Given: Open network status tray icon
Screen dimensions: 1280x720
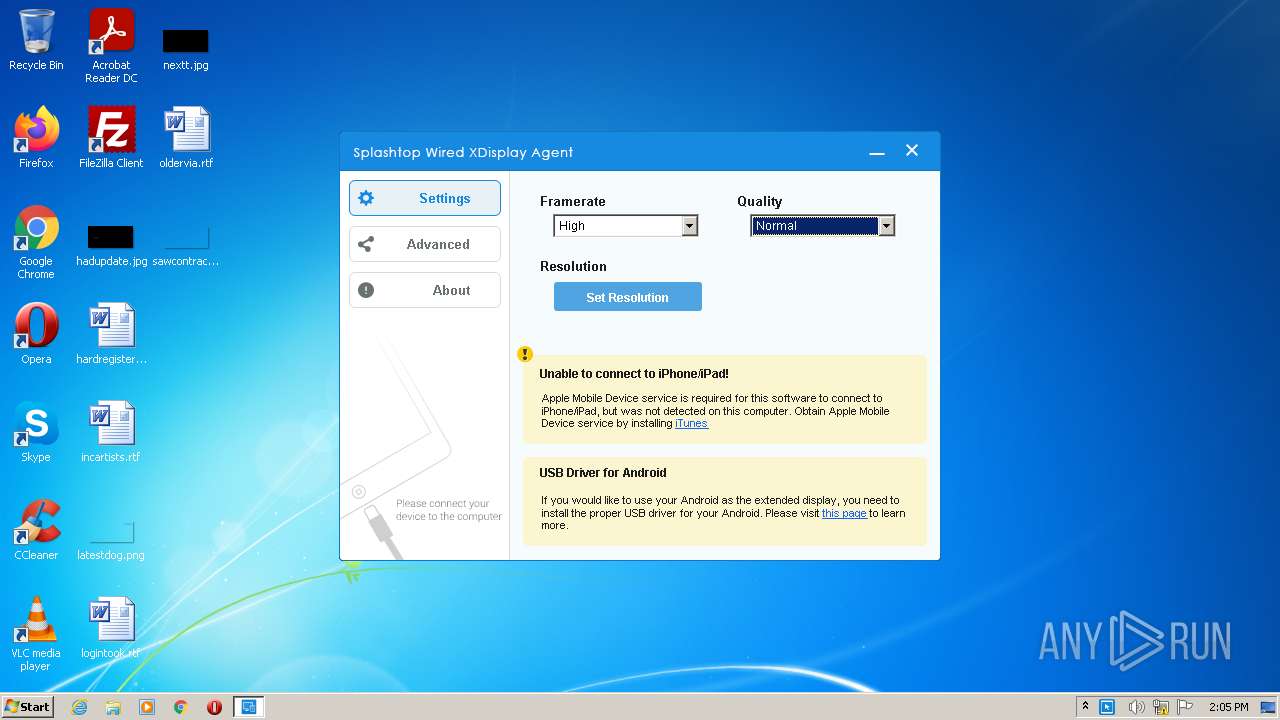Looking at the screenshot, I should click(x=1162, y=707).
